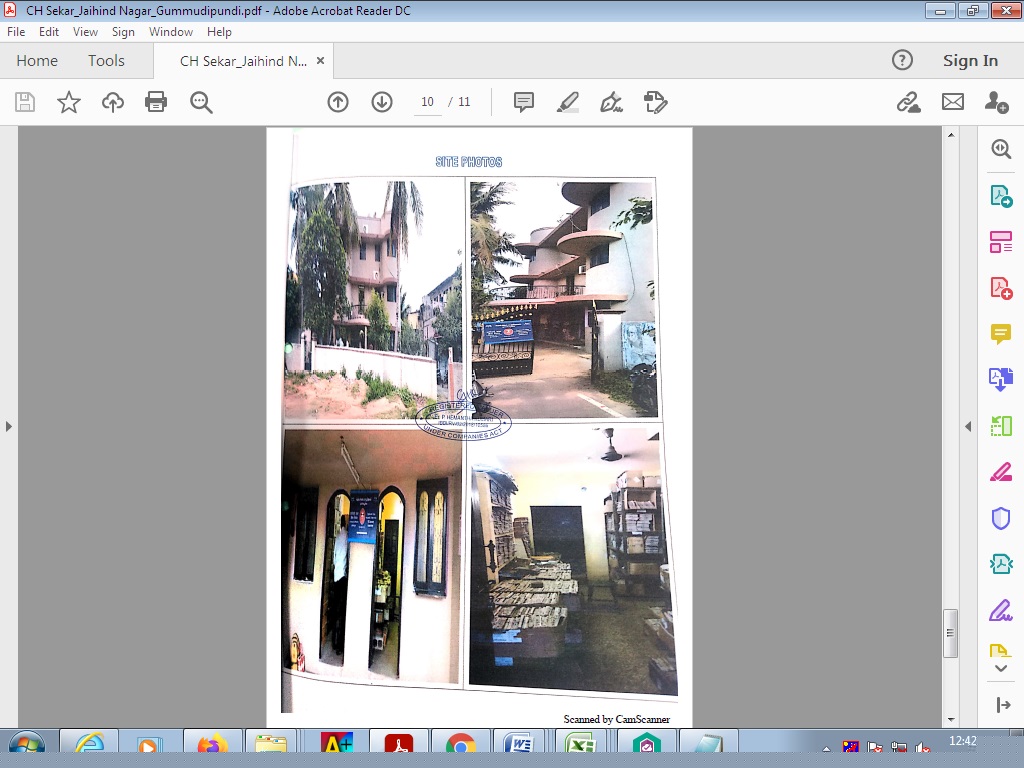Upload the file using the cloud icon
1024x768 pixels.
click(x=112, y=102)
